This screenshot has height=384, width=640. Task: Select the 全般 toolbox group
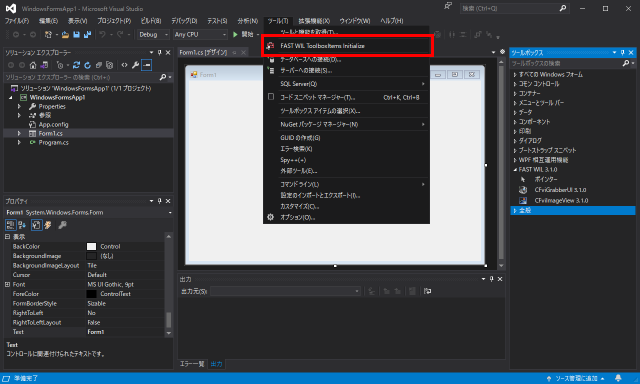[573, 210]
